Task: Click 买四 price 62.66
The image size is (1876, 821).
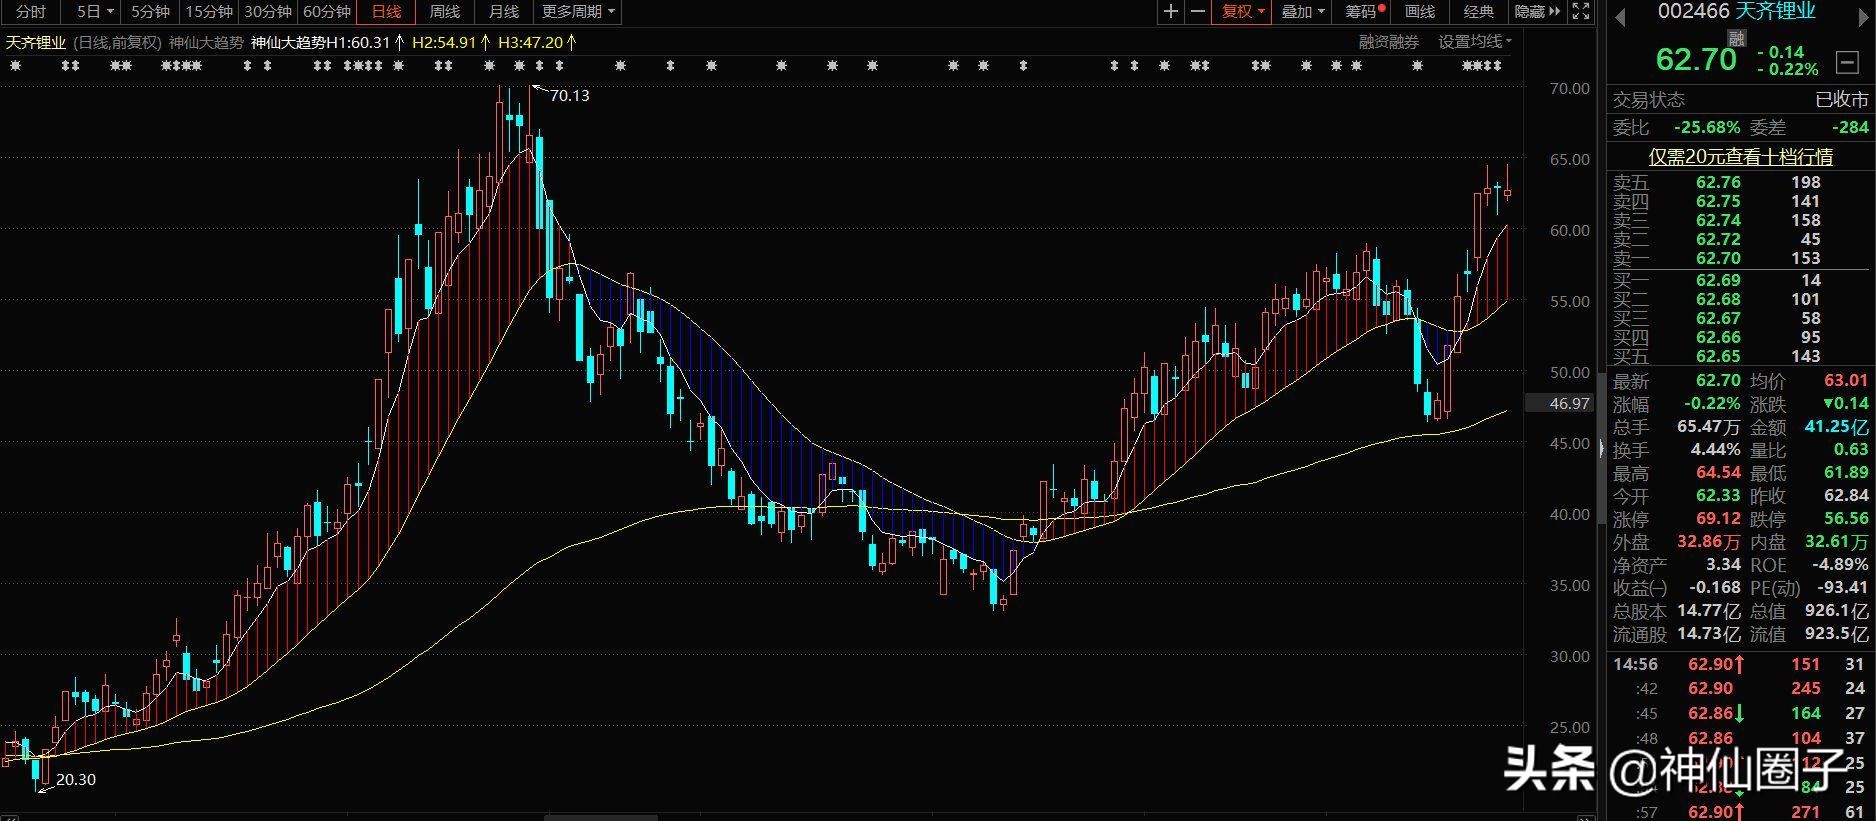Action: click(1718, 337)
